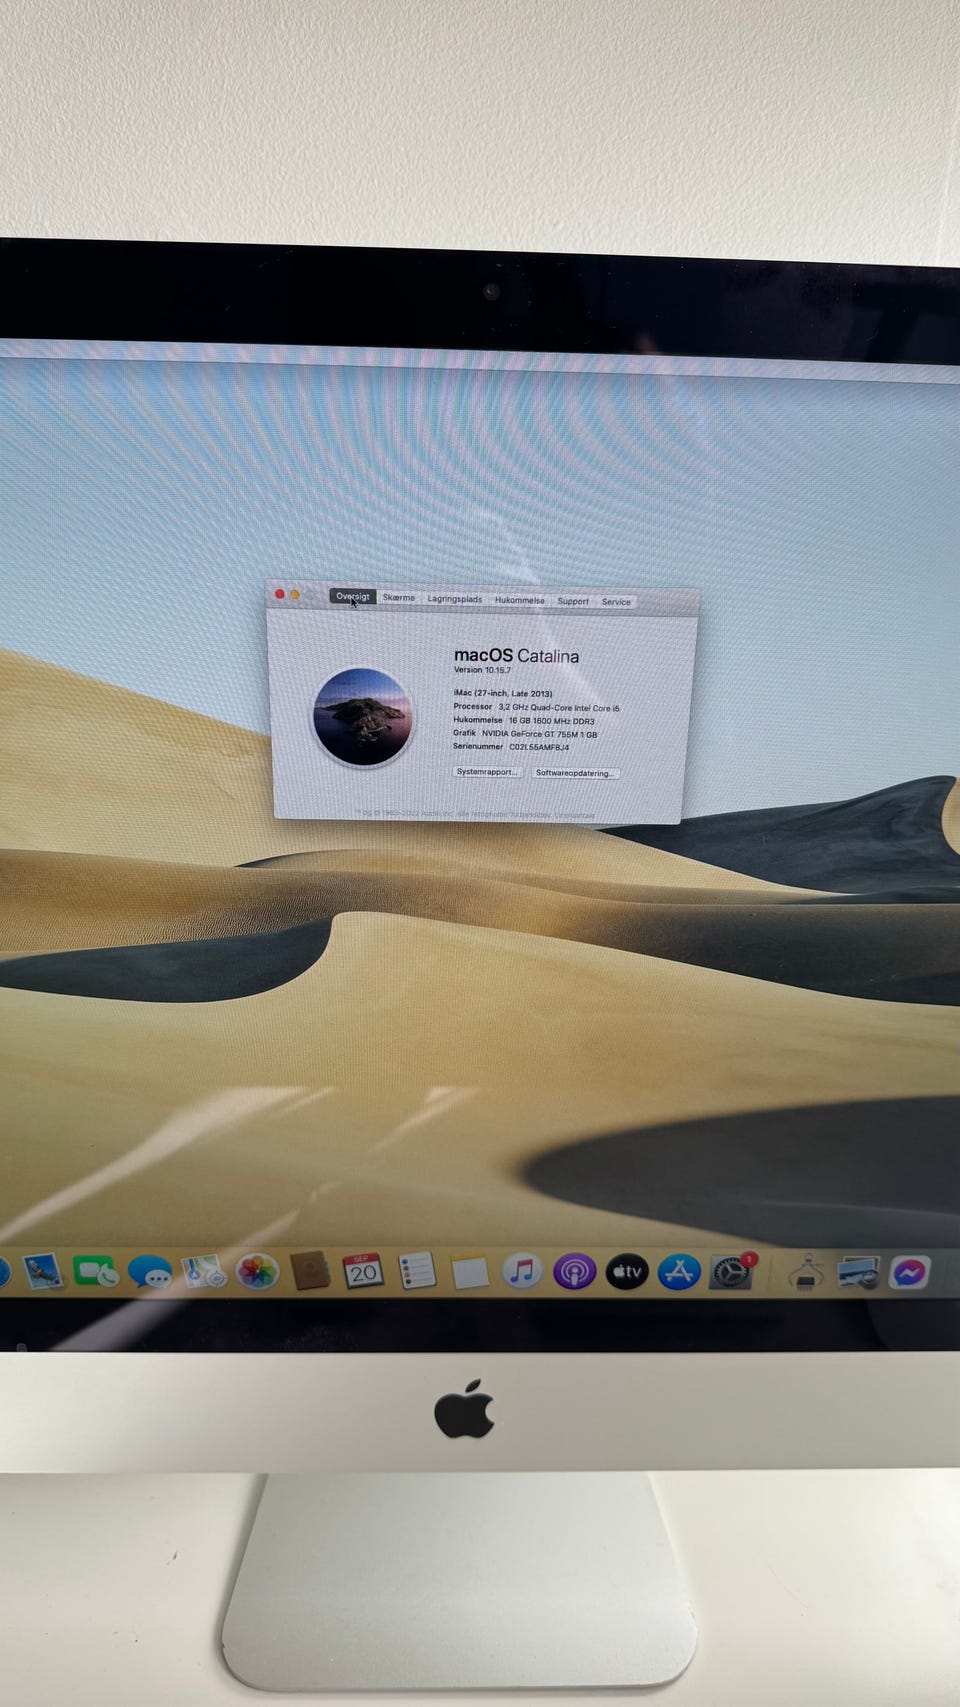Launch FaceTime from the Dock
This screenshot has width=960, height=1707.
pyautogui.click(x=96, y=1272)
